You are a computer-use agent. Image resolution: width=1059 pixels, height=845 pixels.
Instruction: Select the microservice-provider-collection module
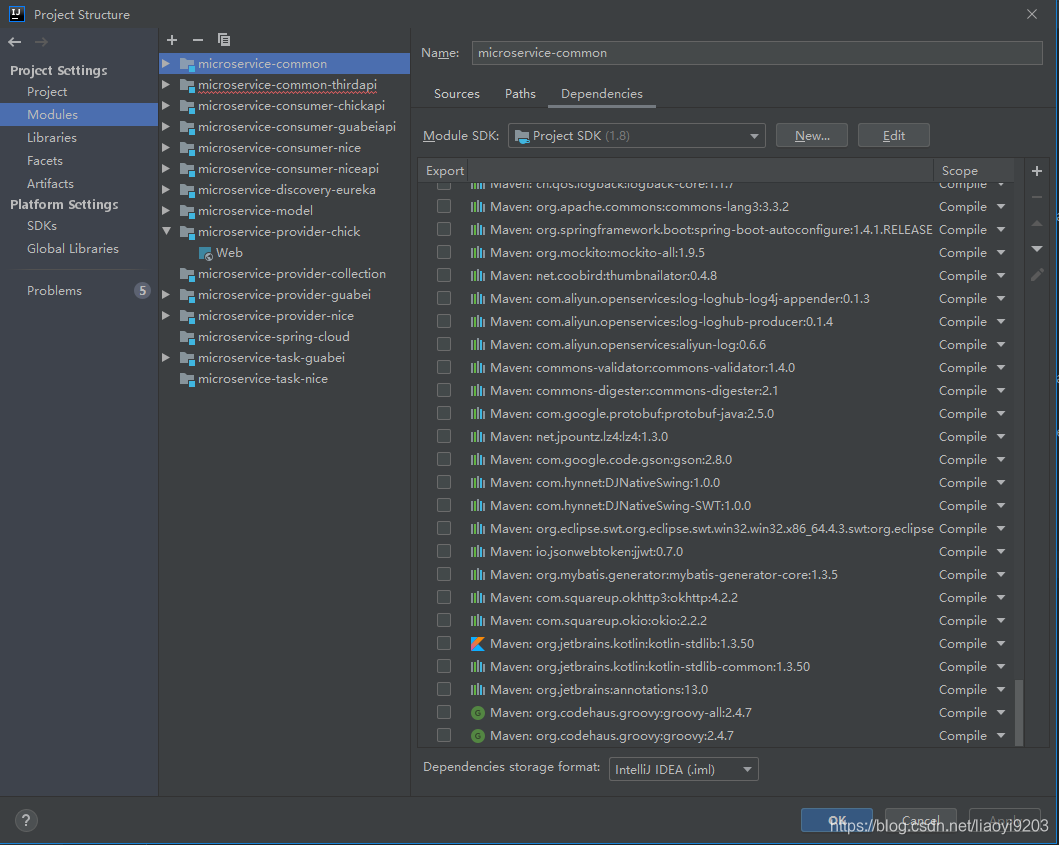pyautogui.click(x=292, y=274)
